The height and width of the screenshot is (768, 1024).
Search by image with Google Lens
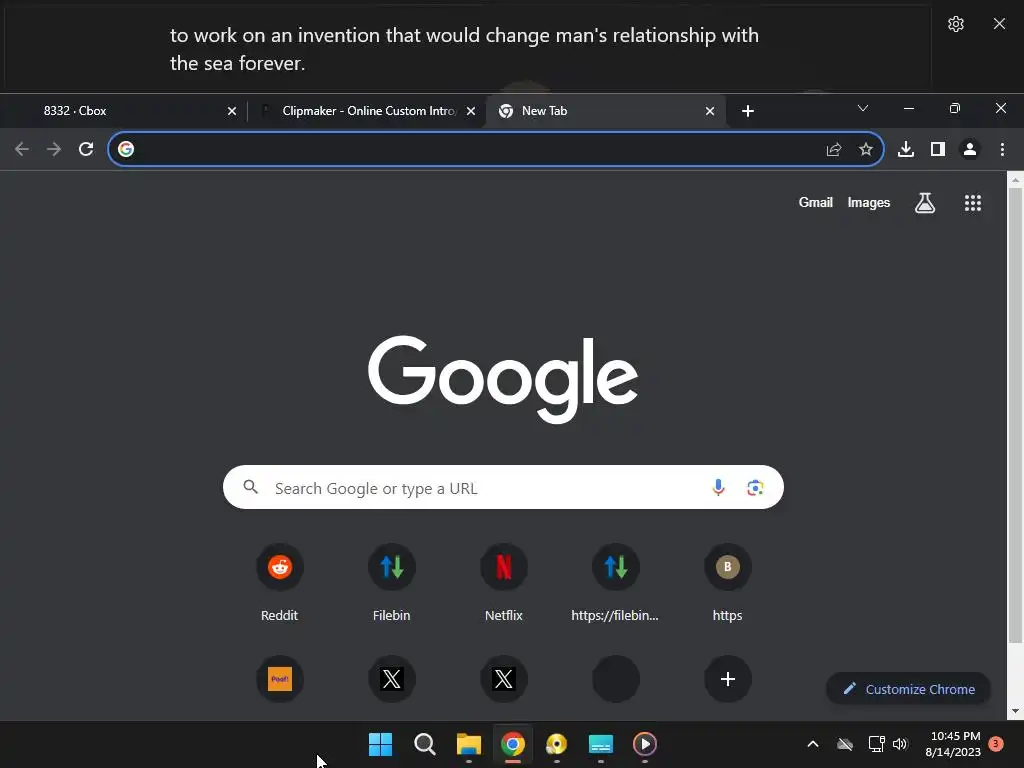click(x=756, y=487)
